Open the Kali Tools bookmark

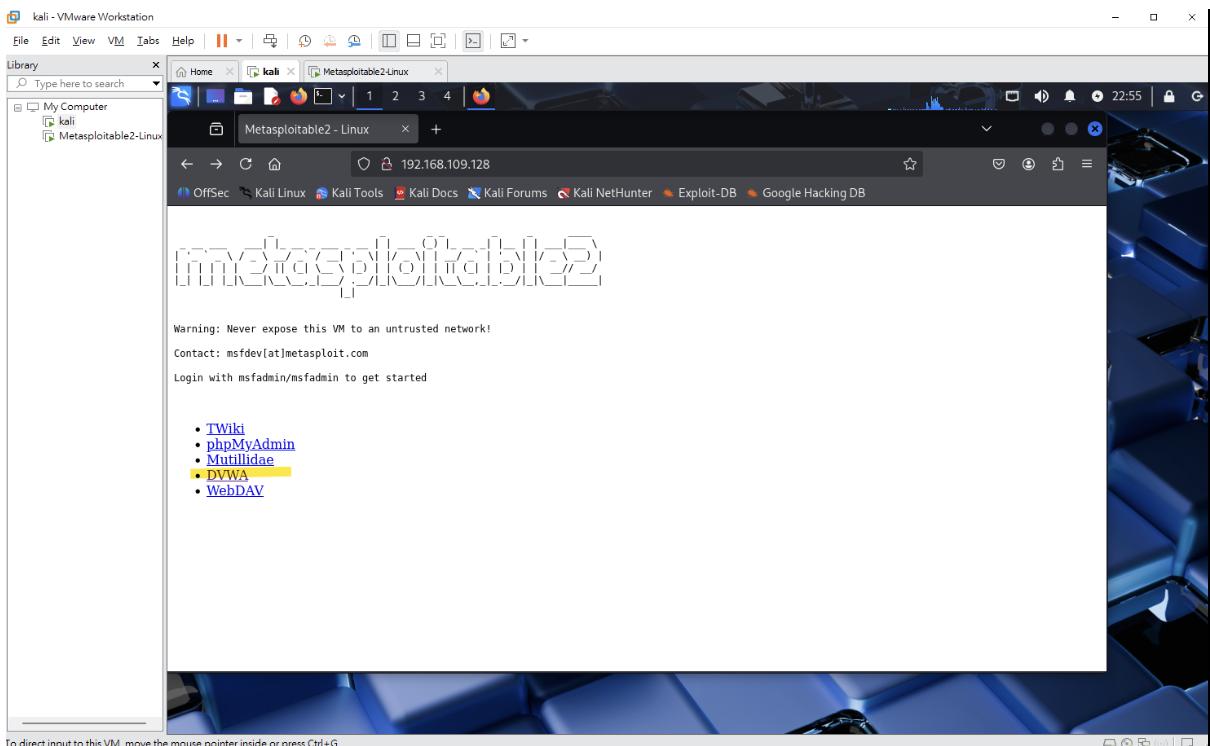349,193
